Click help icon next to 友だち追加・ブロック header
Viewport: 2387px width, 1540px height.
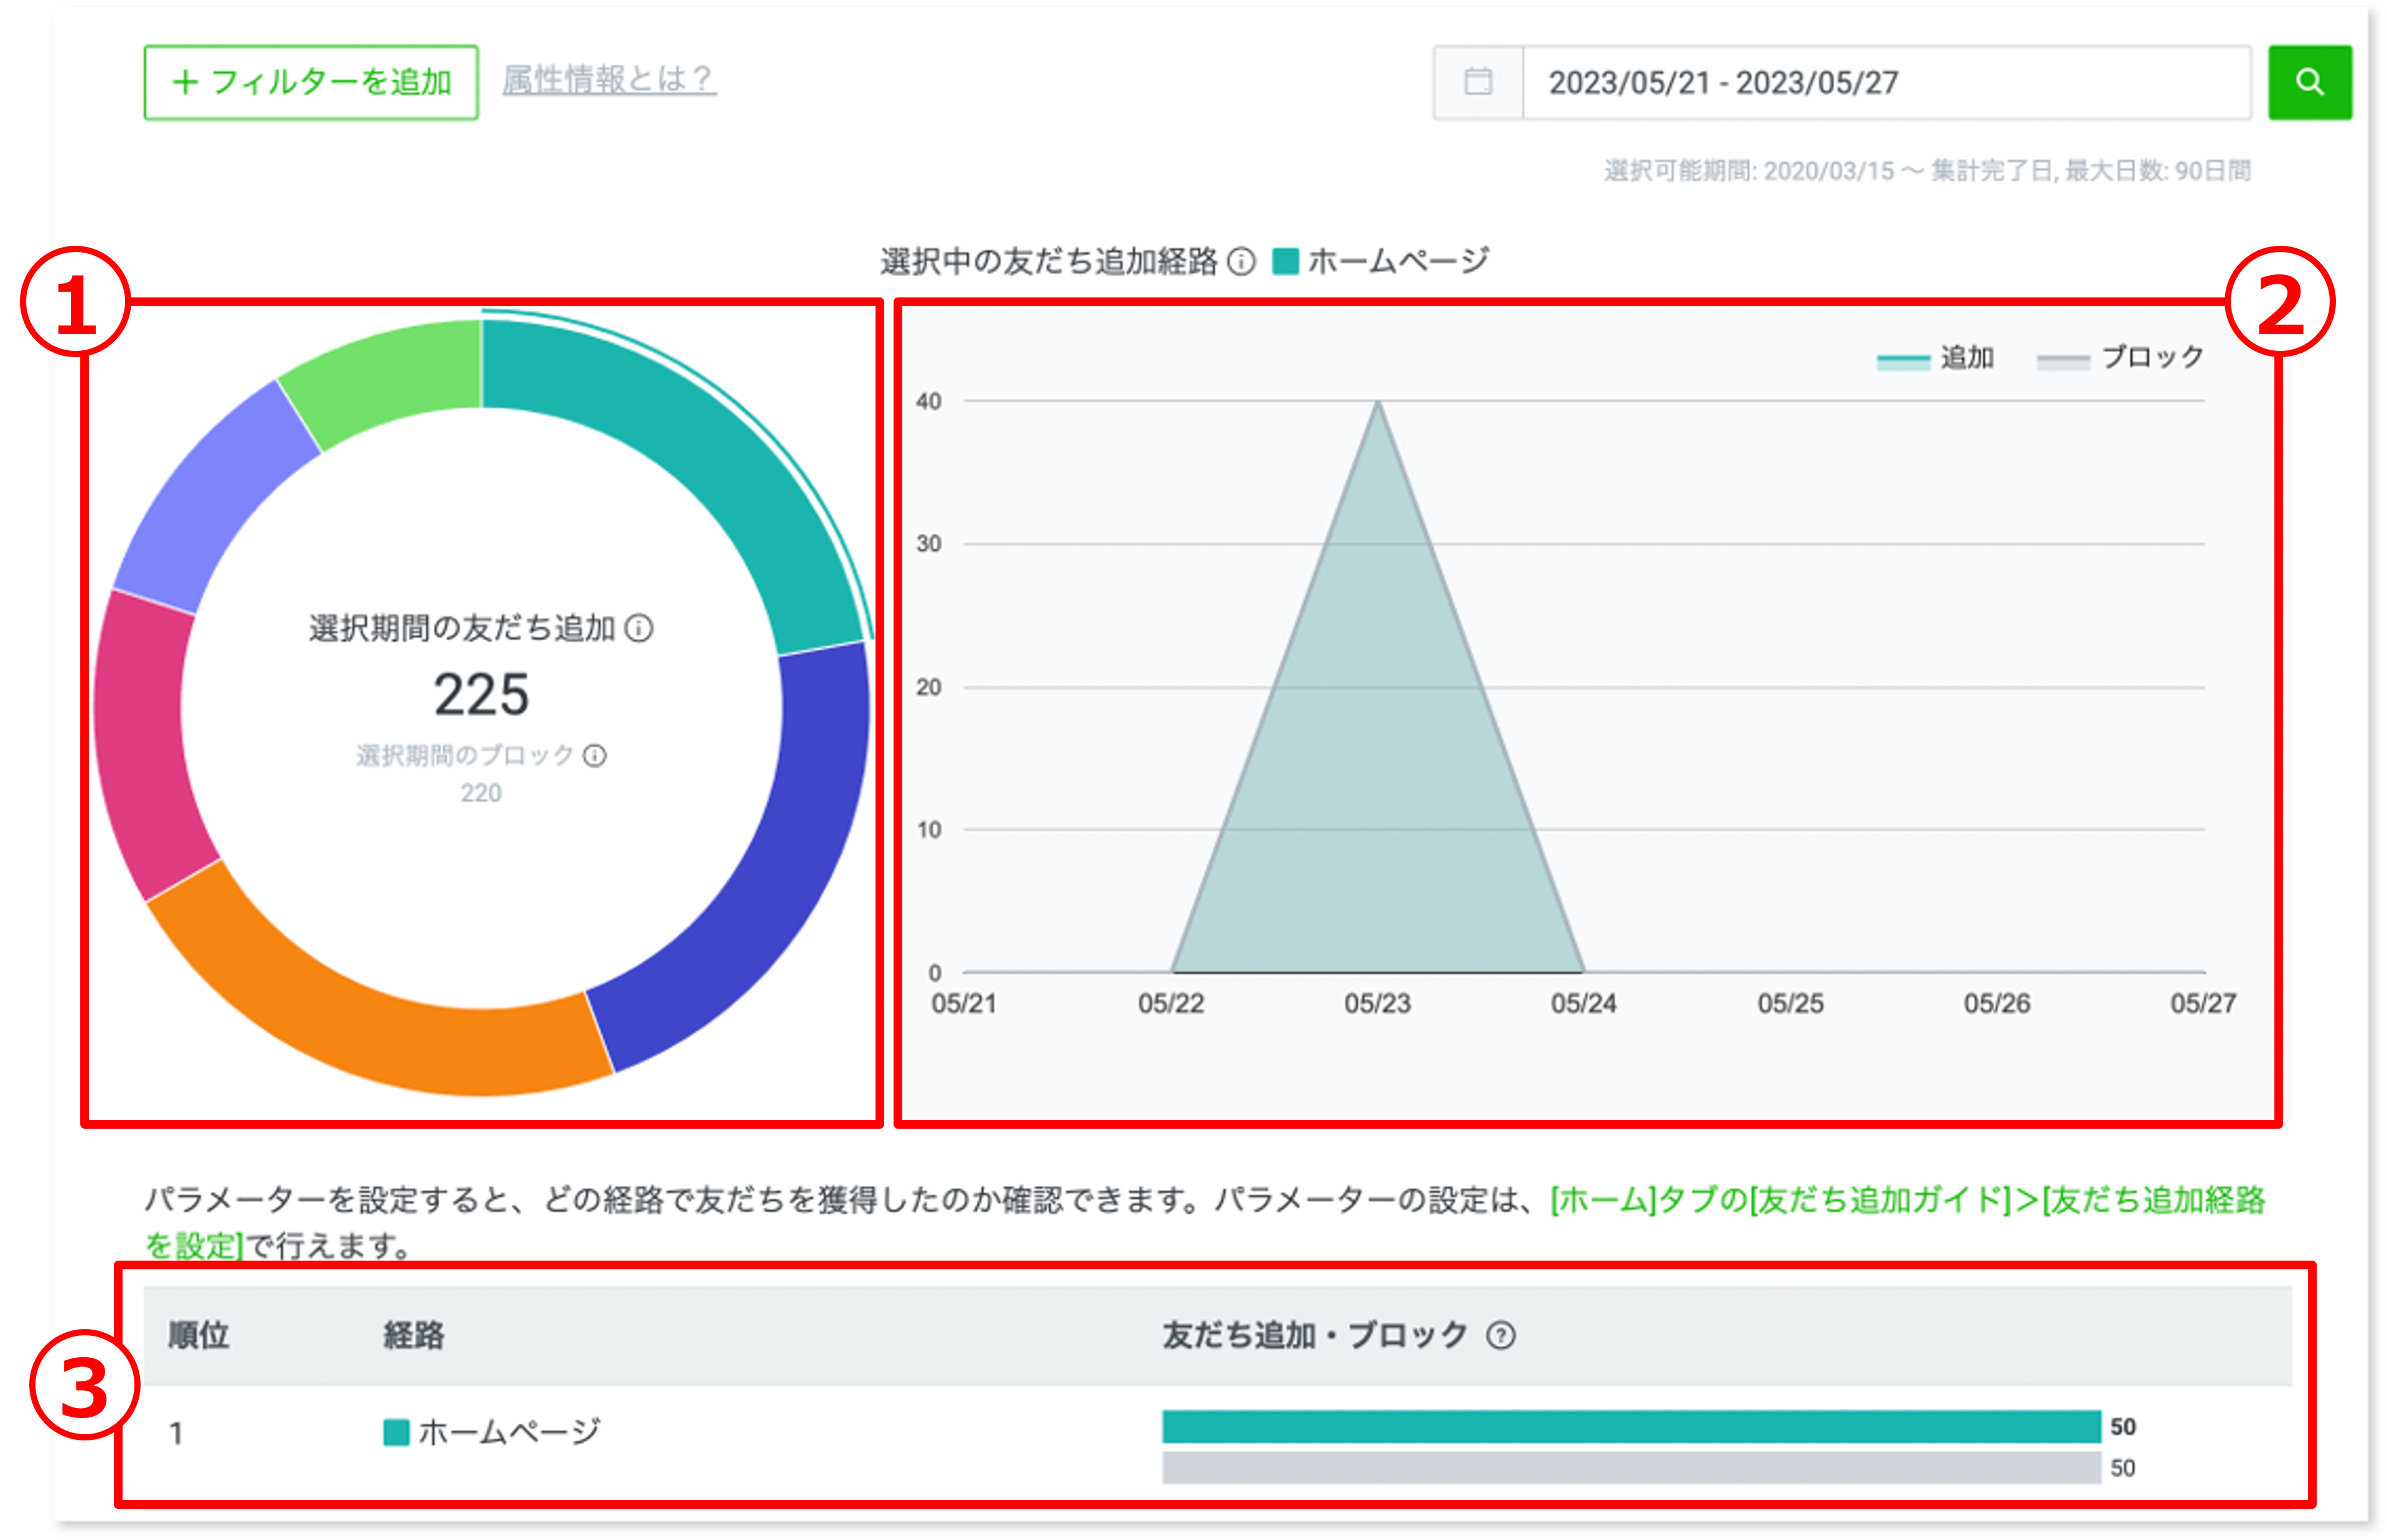click(x=1500, y=1335)
